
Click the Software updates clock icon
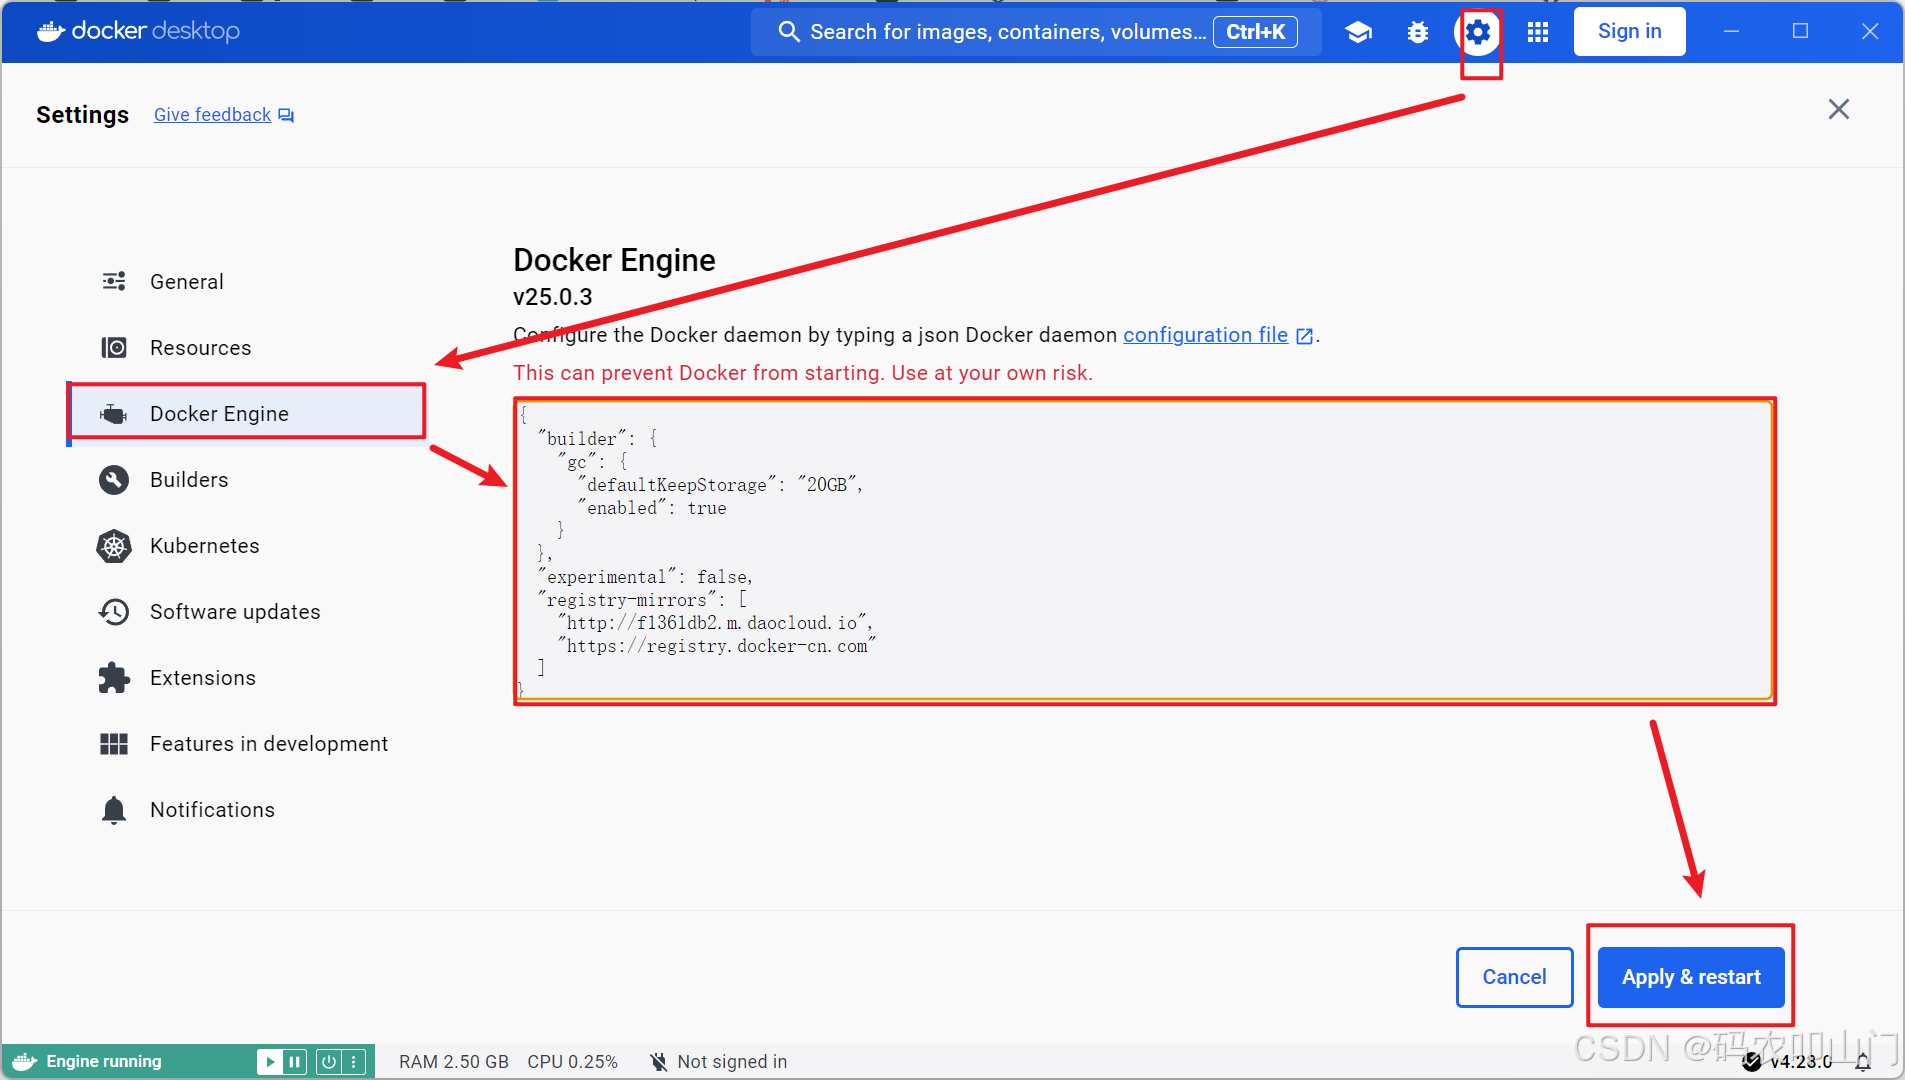114,612
